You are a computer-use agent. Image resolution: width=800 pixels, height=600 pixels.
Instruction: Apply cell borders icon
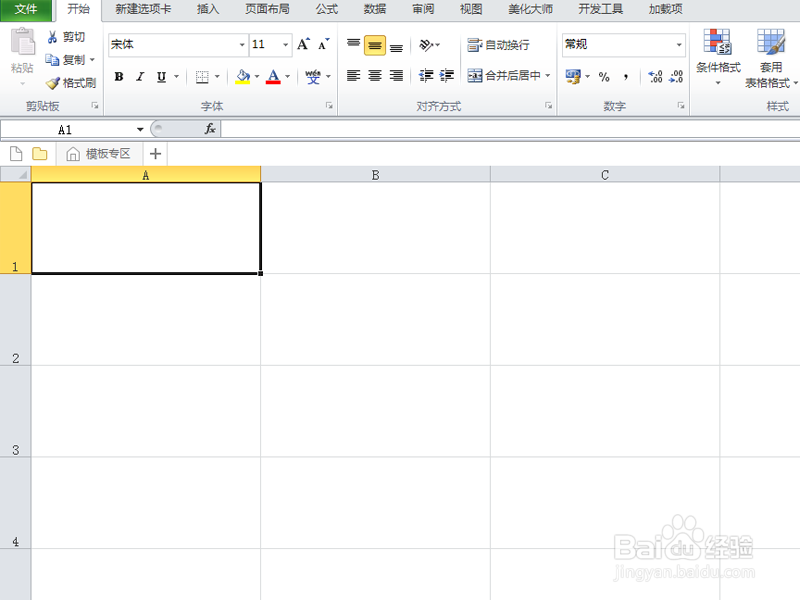click(x=202, y=77)
